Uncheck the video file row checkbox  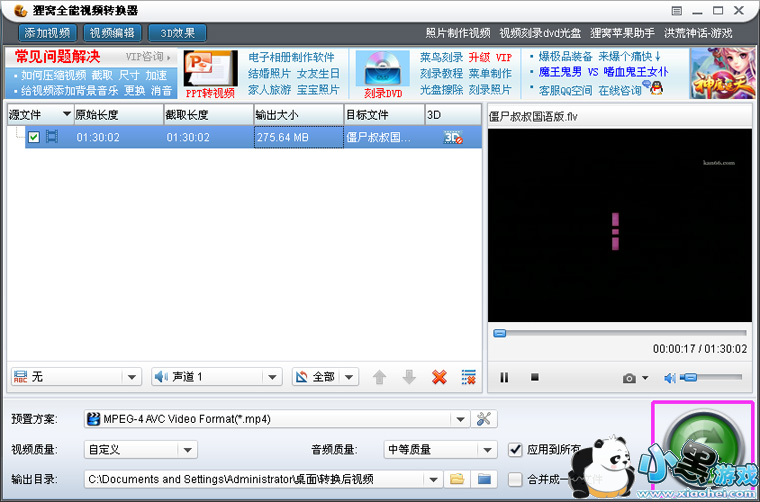(x=33, y=137)
